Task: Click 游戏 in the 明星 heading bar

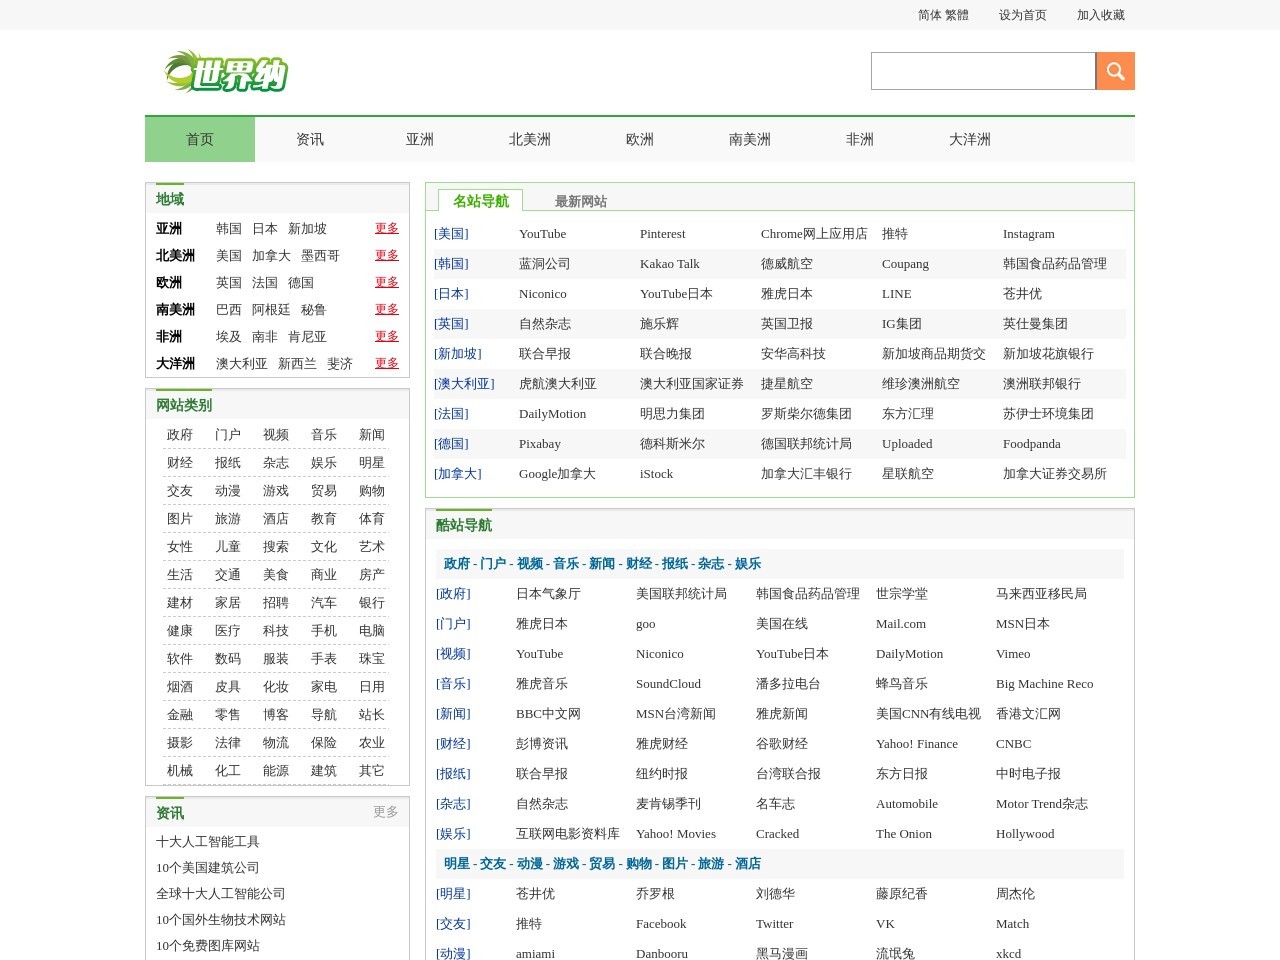Action: click(566, 864)
